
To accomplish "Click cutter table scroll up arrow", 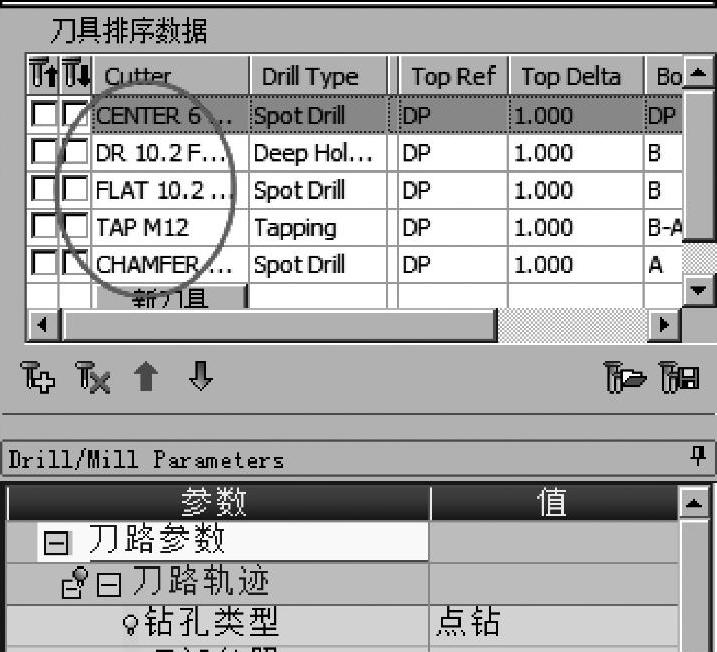I will [x=698, y=72].
